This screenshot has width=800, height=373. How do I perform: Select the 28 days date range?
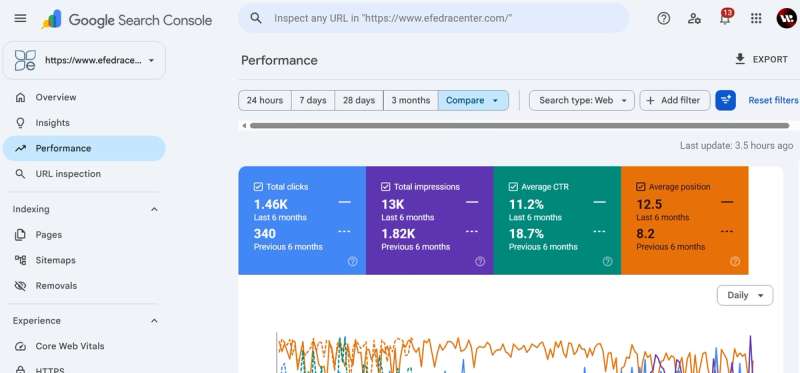[x=359, y=101]
